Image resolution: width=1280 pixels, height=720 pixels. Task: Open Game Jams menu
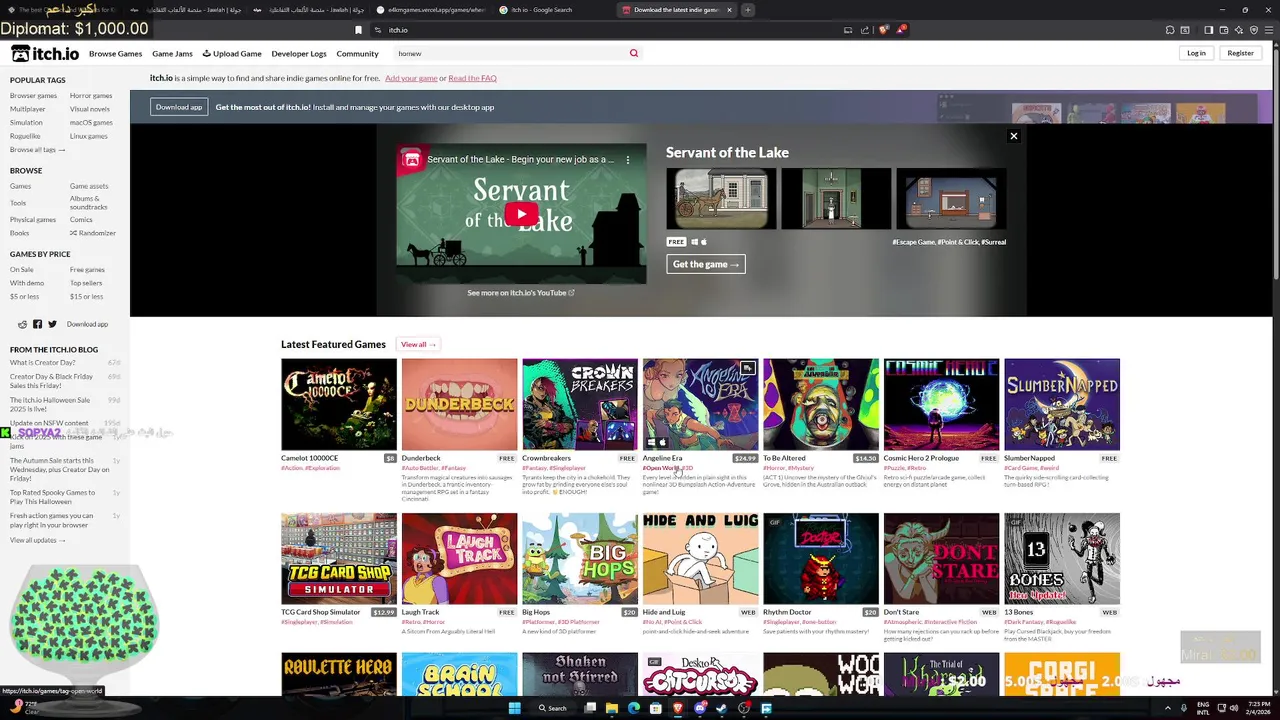click(x=172, y=53)
